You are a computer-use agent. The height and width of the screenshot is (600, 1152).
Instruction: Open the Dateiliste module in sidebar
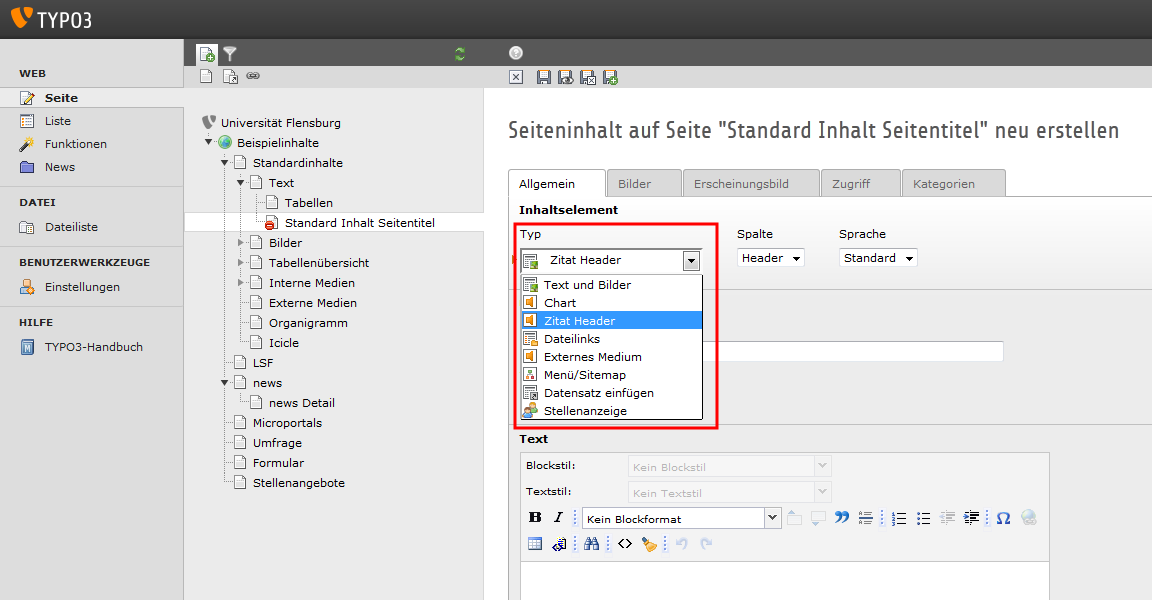pyautogui.click(x=71, y=227)
